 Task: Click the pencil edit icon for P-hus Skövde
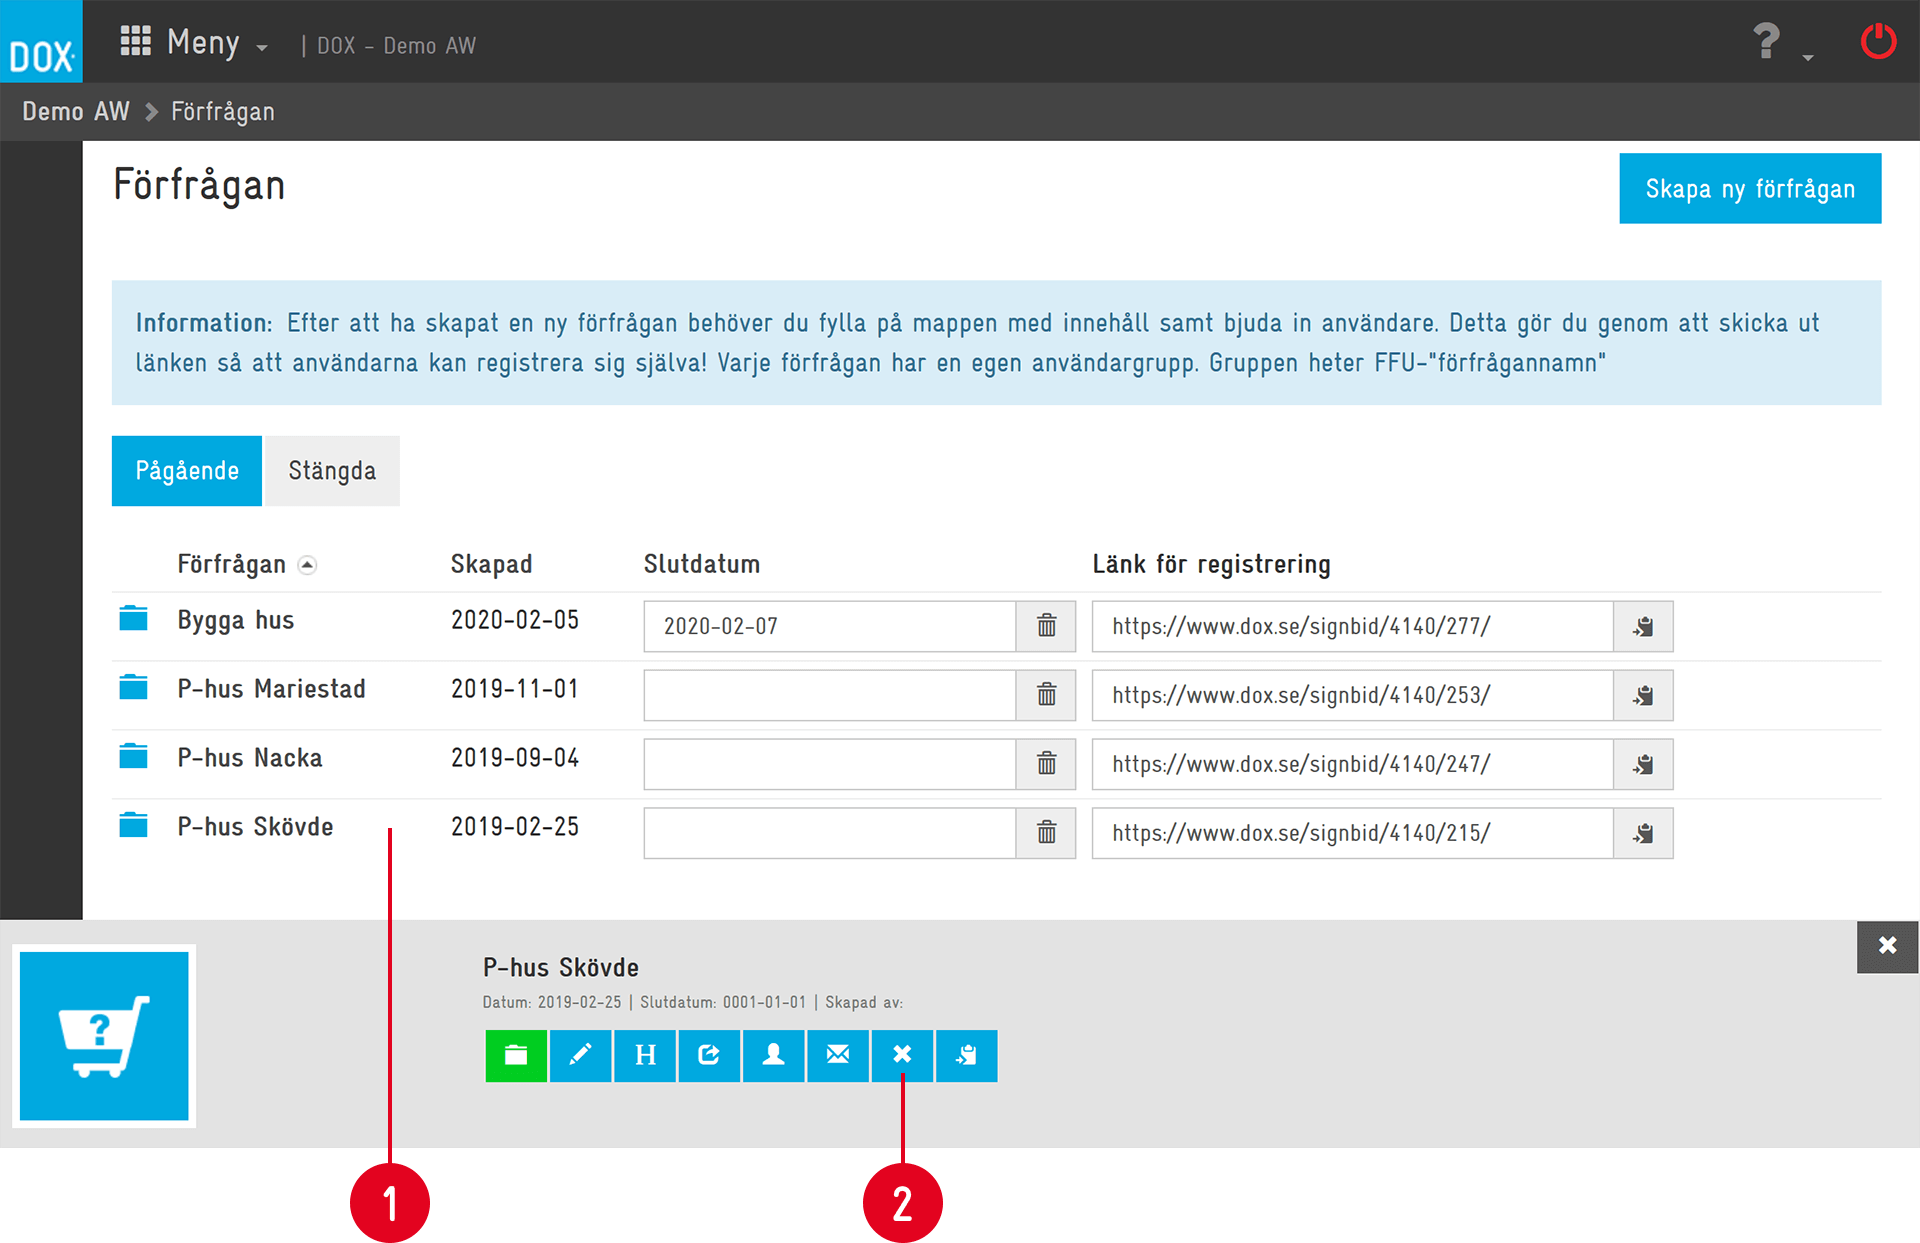[x=580, y=1056]
